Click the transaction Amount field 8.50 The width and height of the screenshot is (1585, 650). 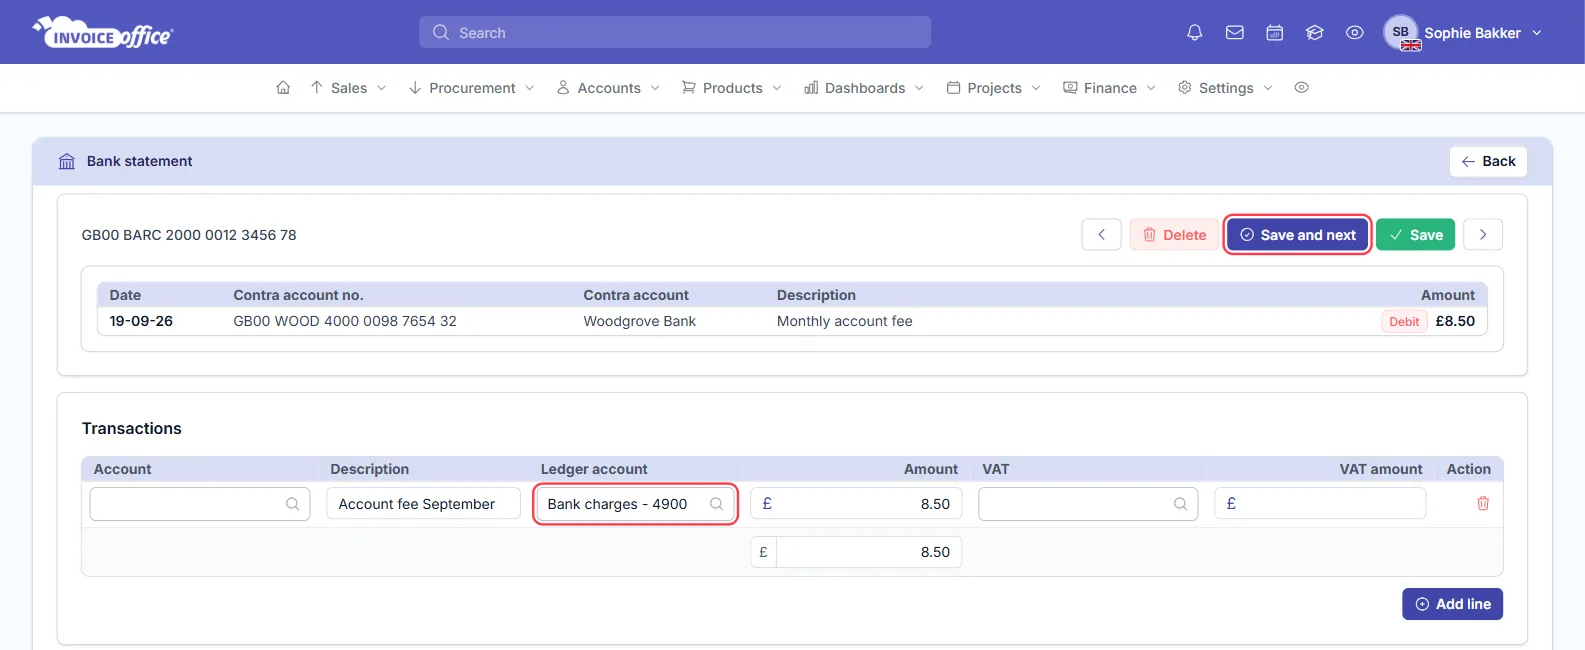tap(856, 504)
